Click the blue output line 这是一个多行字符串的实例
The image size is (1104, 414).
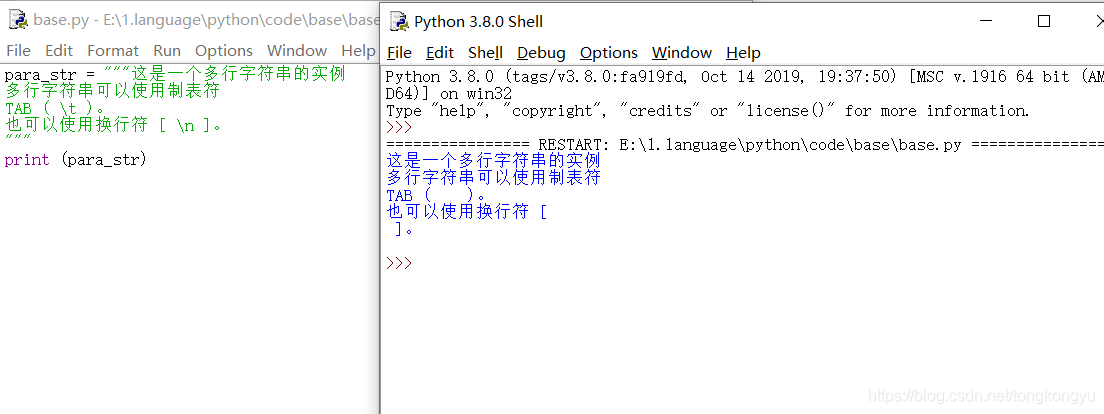point(494,161)
